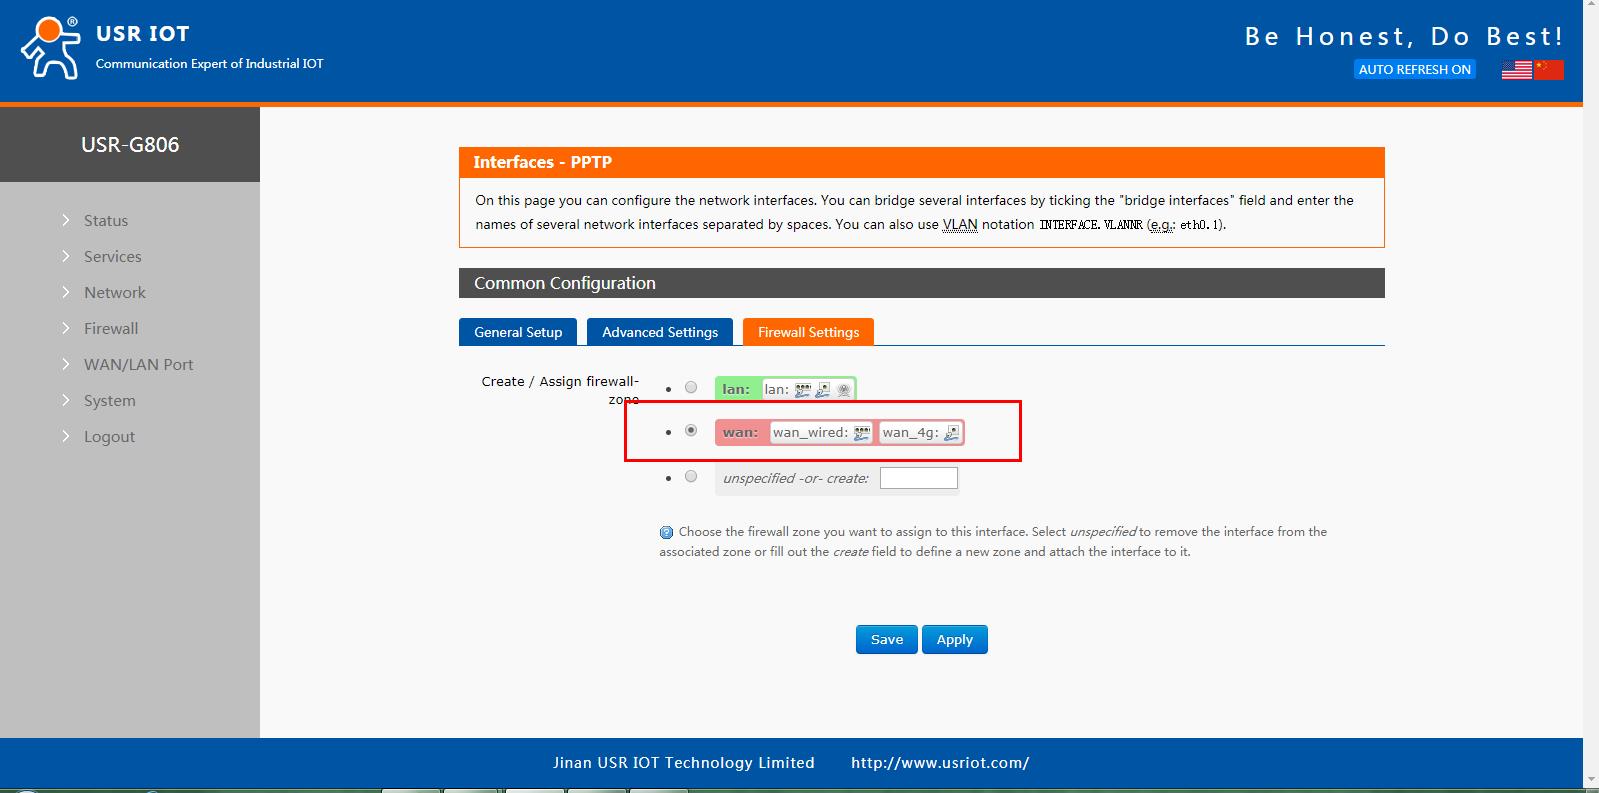This screenshot has height=793, width=1599.
Task: Click the wan_4g interface label
Action: click(x=911, y=432)
